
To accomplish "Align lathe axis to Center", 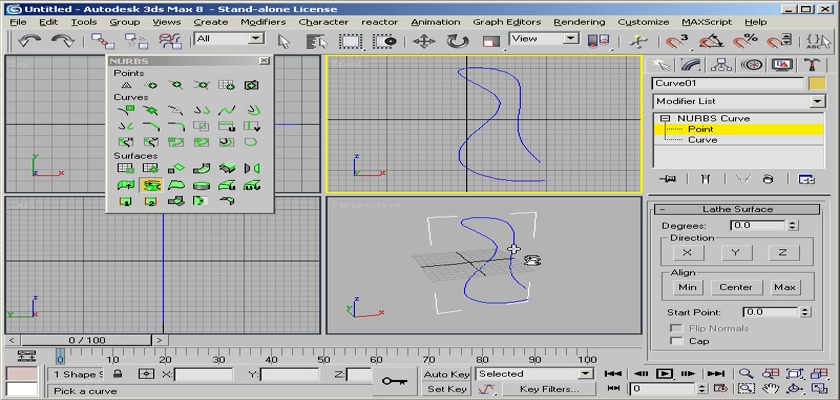I will pyautogui.click(x=736, y=287).
